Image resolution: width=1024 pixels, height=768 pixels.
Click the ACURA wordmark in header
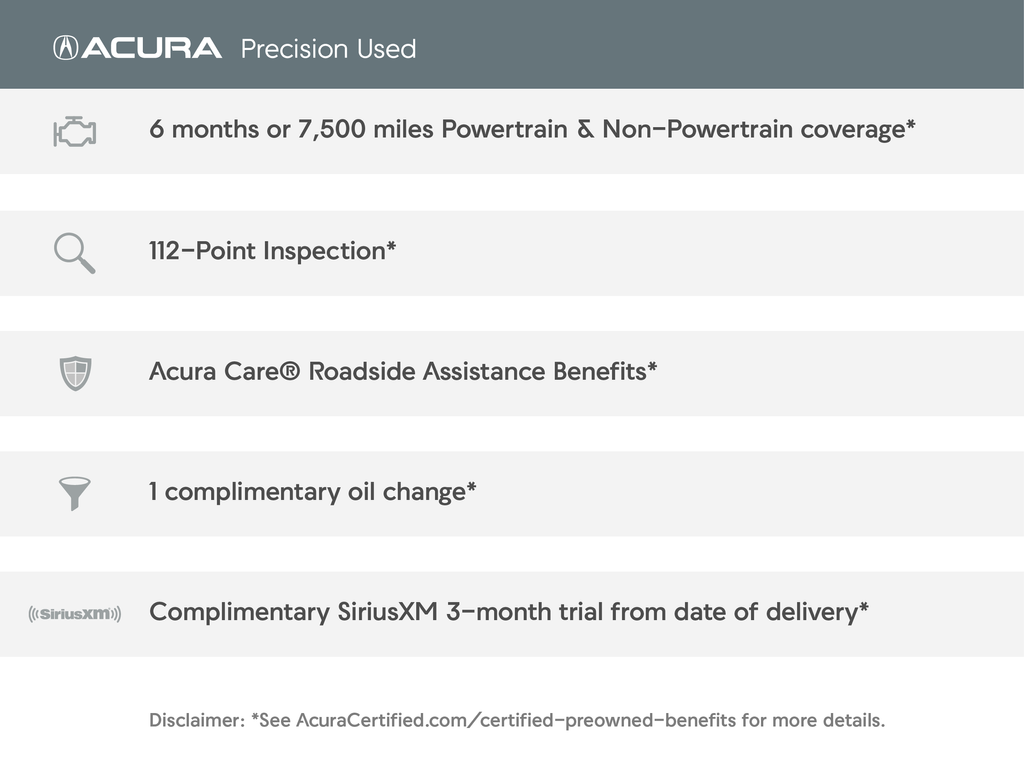151,47
